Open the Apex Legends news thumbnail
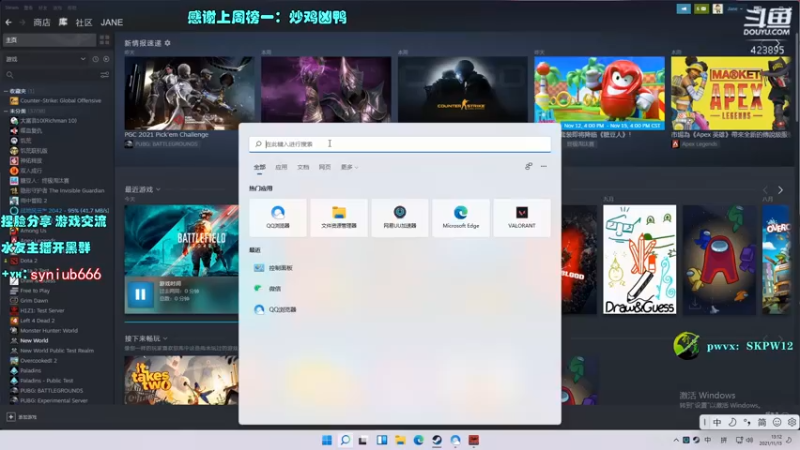Screen dimensions: 800x450 coord(730,93)
